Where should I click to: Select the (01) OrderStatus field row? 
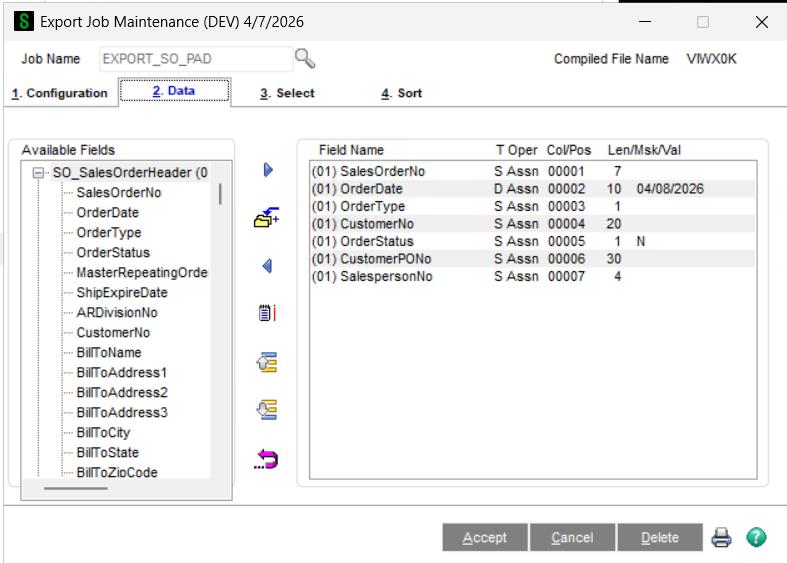point(533,241)
